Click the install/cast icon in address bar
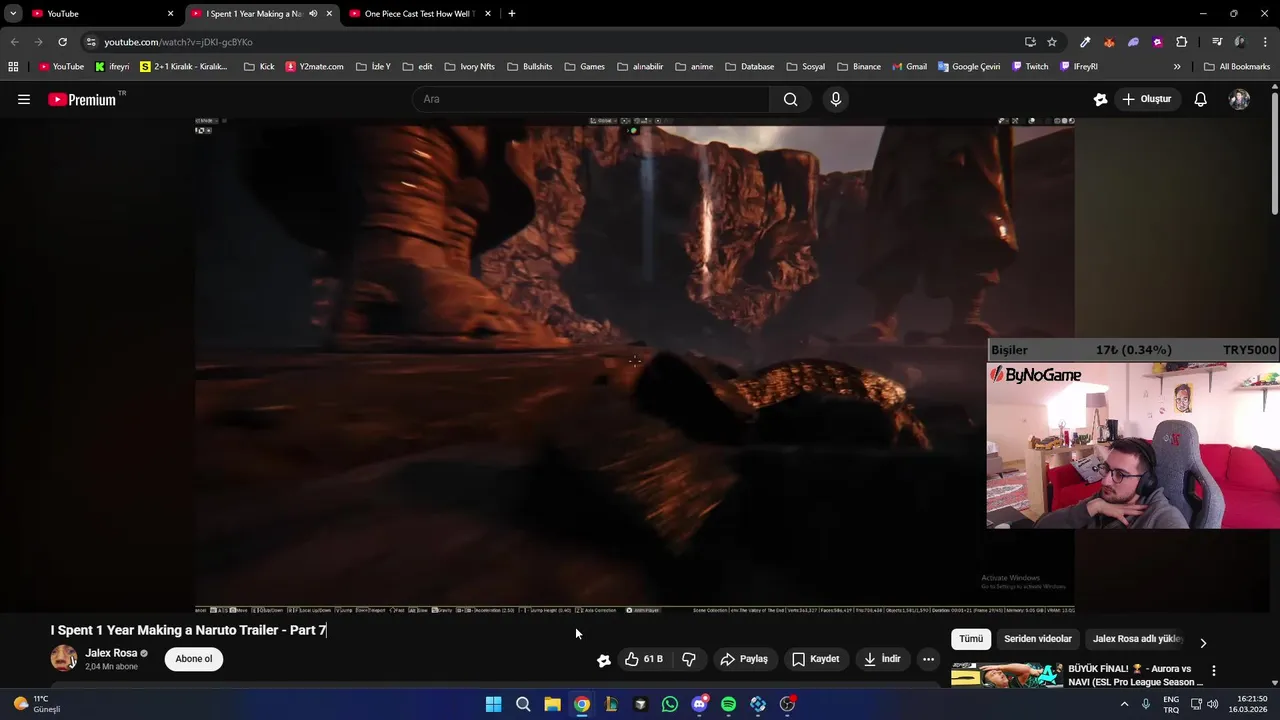Image resolution: width=1280 pixels, height=720 pixels. point(1030,42)
